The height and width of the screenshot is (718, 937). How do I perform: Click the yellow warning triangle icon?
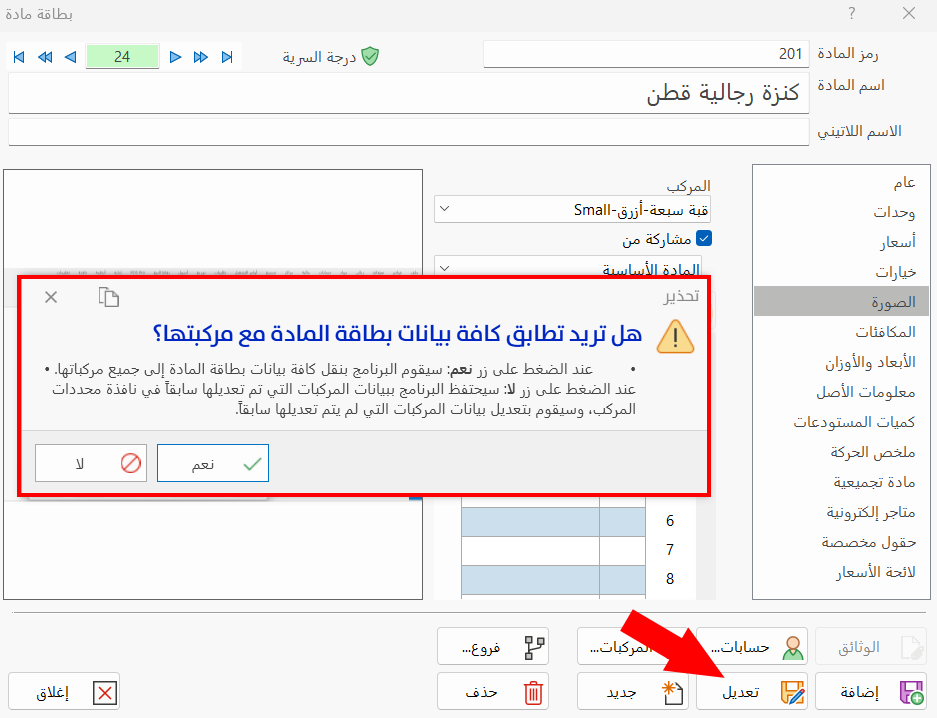[x=675, y=336]
